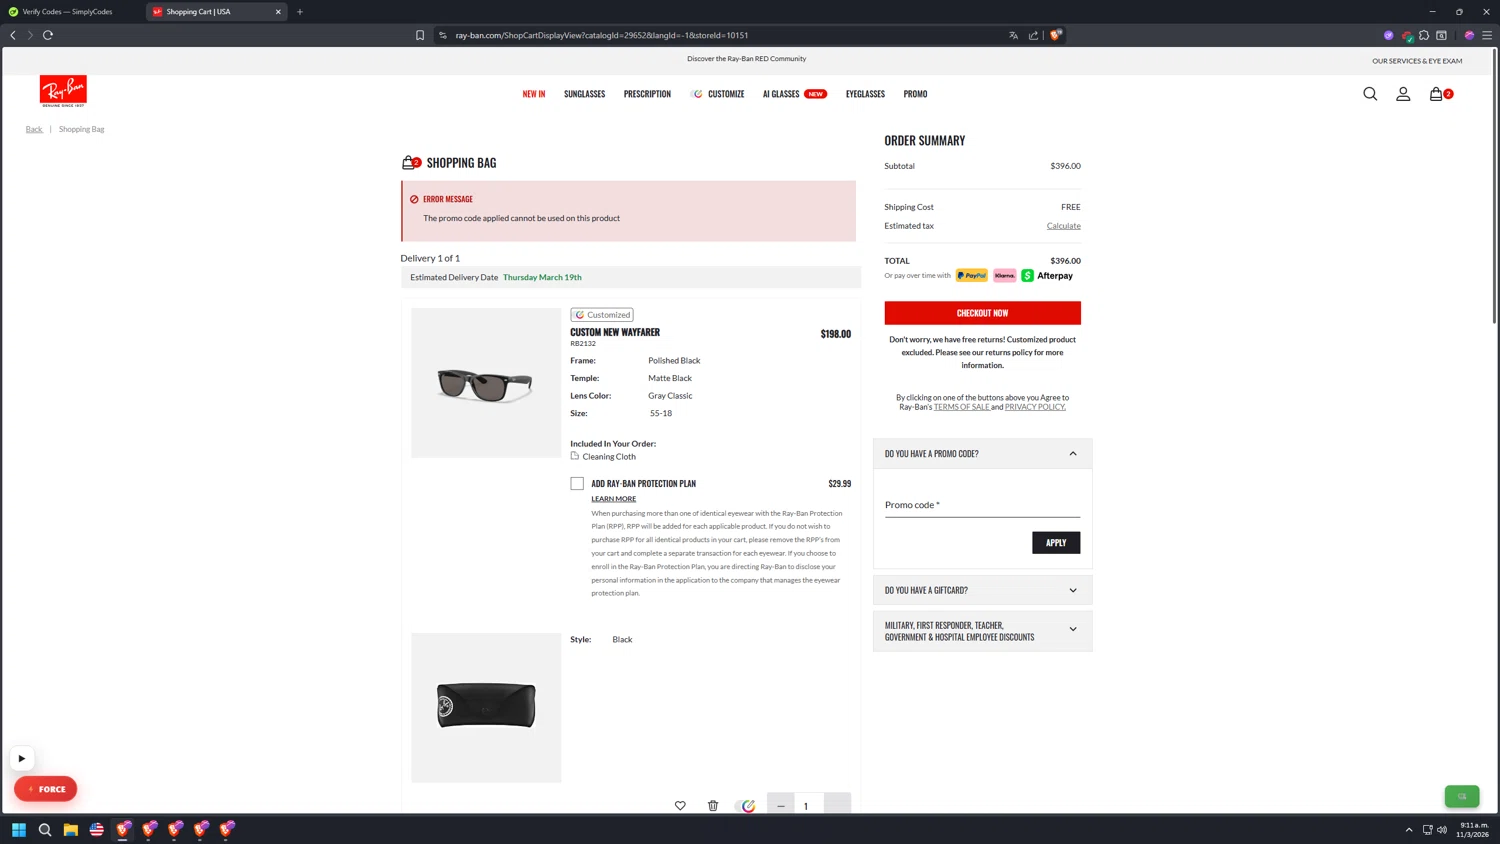Viewport: 1500px width, 844px height.
Task: Open Windows Start menu
Action: [18, 830]
